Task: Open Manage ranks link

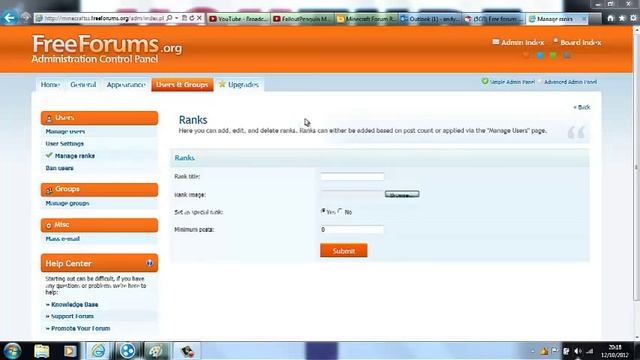Action: click(x=75, y=156)
